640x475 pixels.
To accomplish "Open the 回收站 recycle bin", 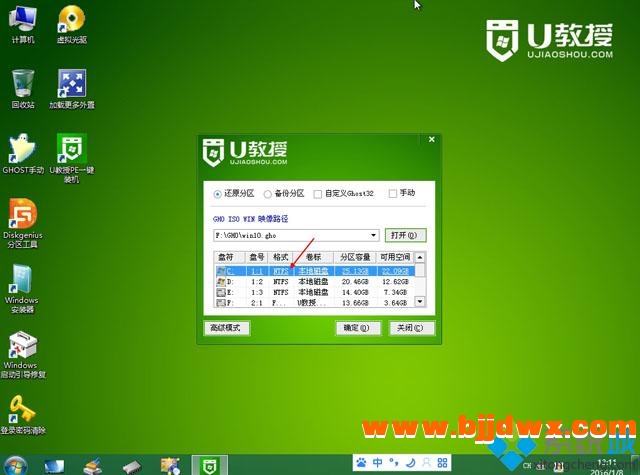I will [23, 89].
